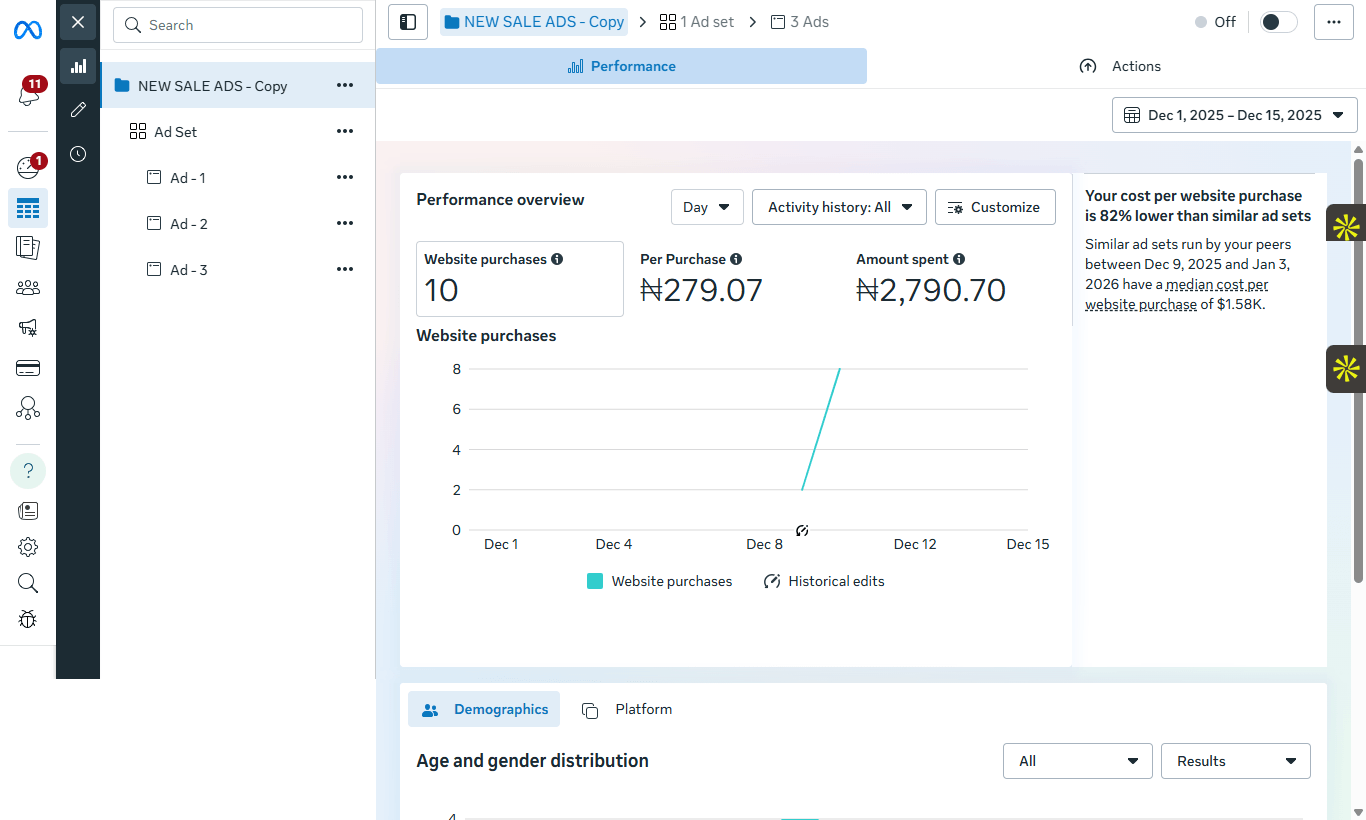This screenshot has height=820, width=1366.
Task: Open the charts view icon in dark sidebar
Action: tap(78, 66)
